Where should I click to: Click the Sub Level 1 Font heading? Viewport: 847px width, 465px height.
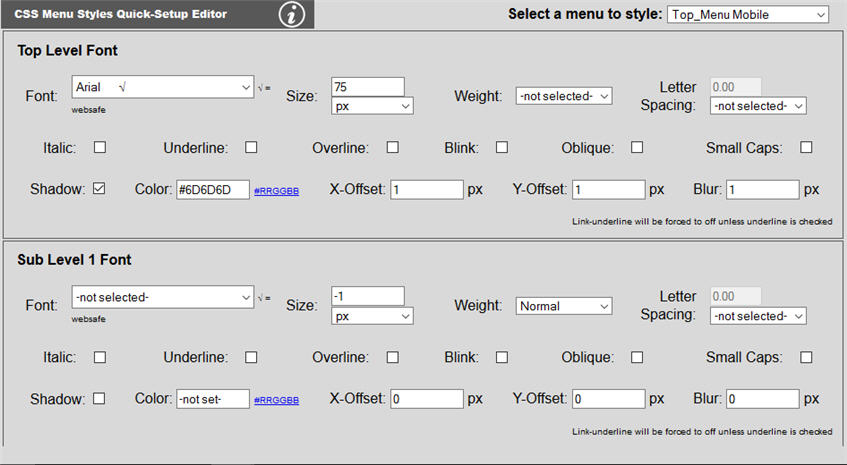pyautogui.click(x=75, y=260)
